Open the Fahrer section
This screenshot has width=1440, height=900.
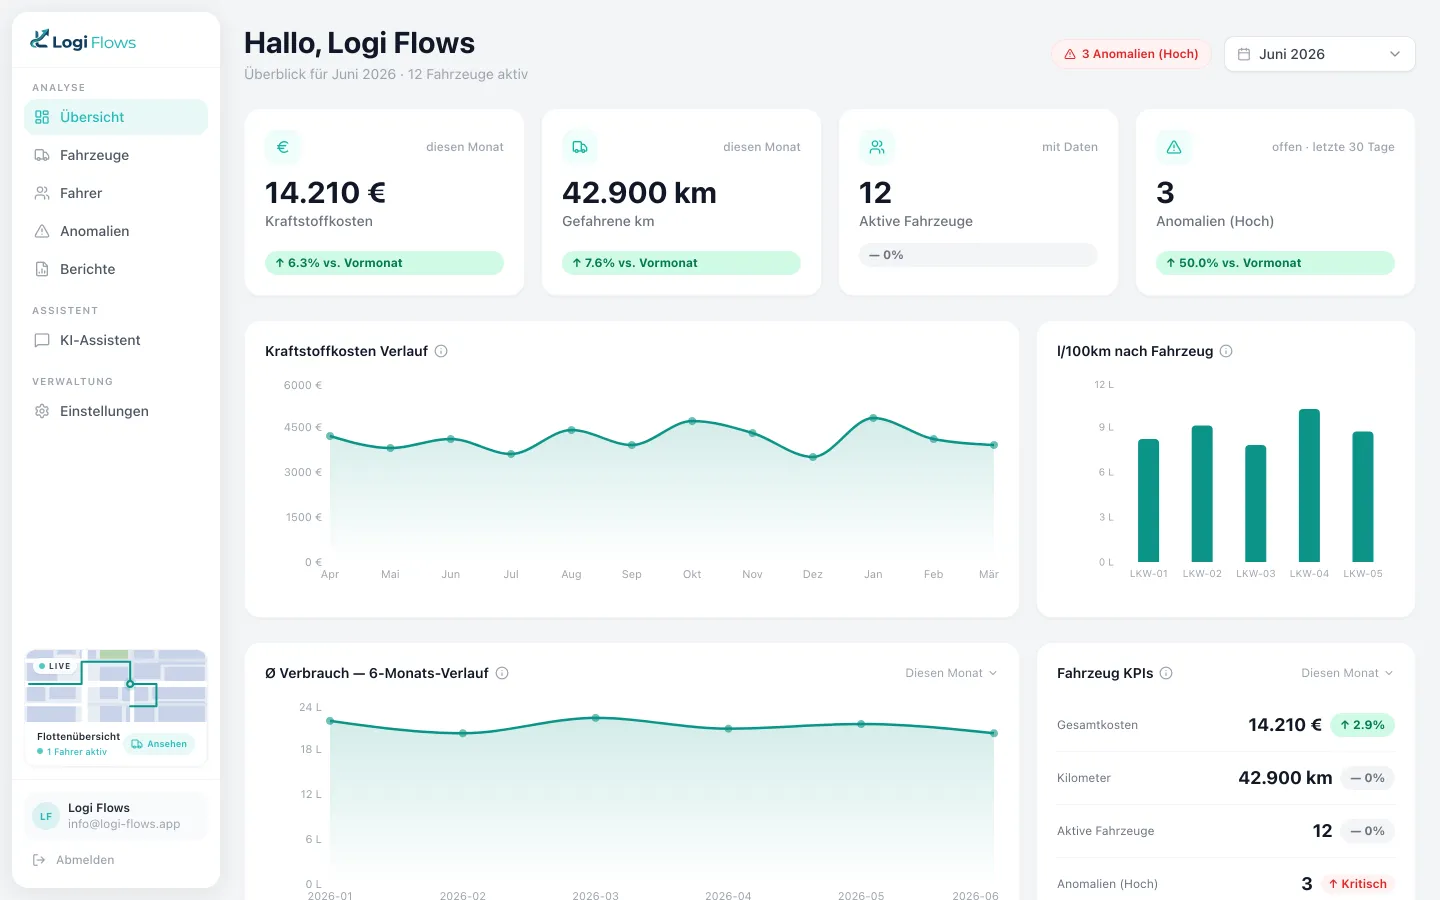(x=116, y=193)
